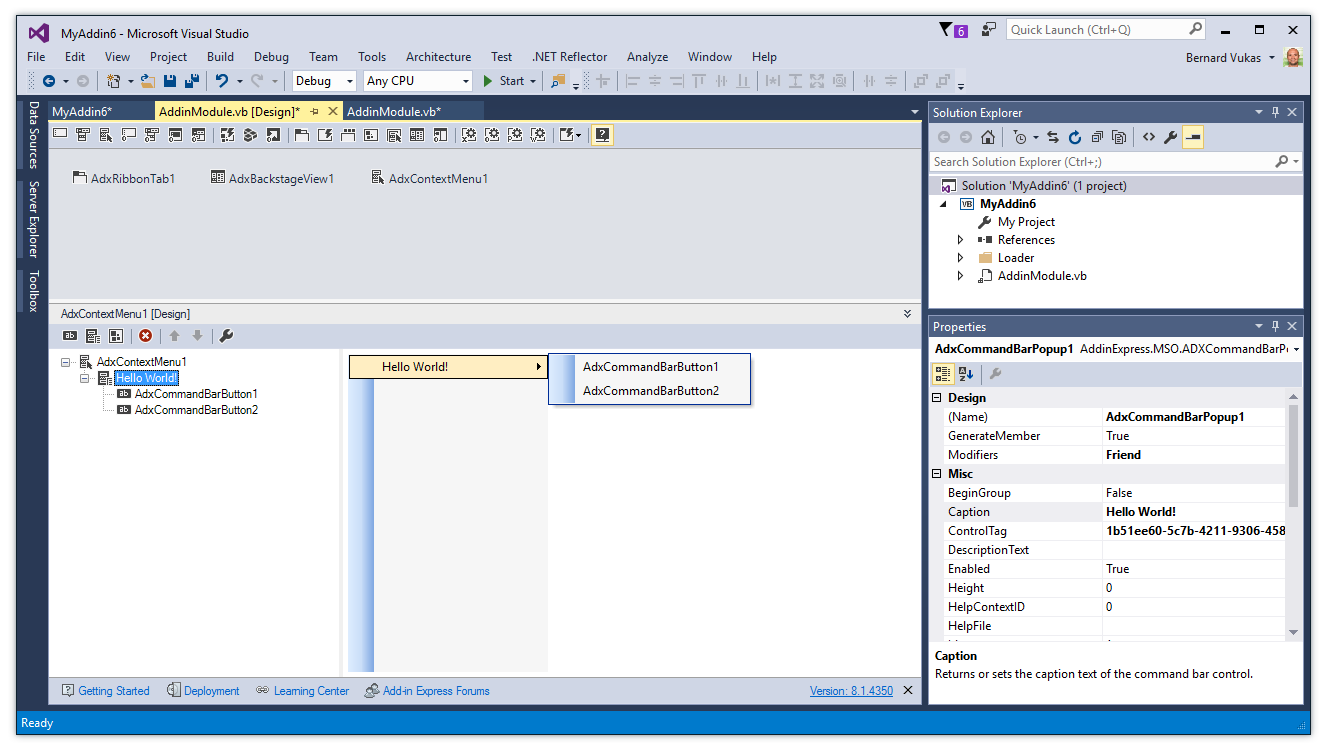Click the View Code icon in Solution Explorer
The image size is (1322, 745).
pyautogui.click(x=1148, y=137)
